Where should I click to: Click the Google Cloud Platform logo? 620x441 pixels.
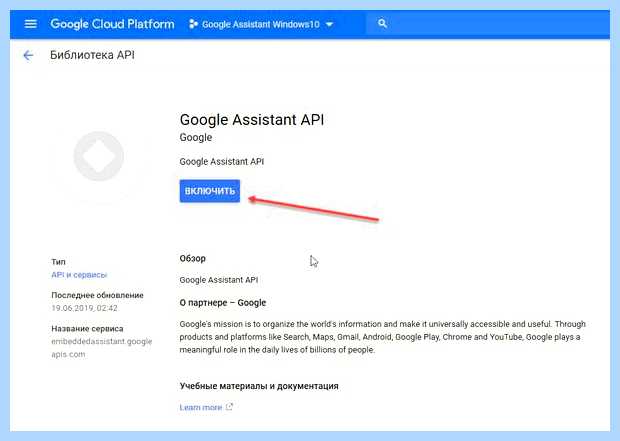[x=112, y=24]
